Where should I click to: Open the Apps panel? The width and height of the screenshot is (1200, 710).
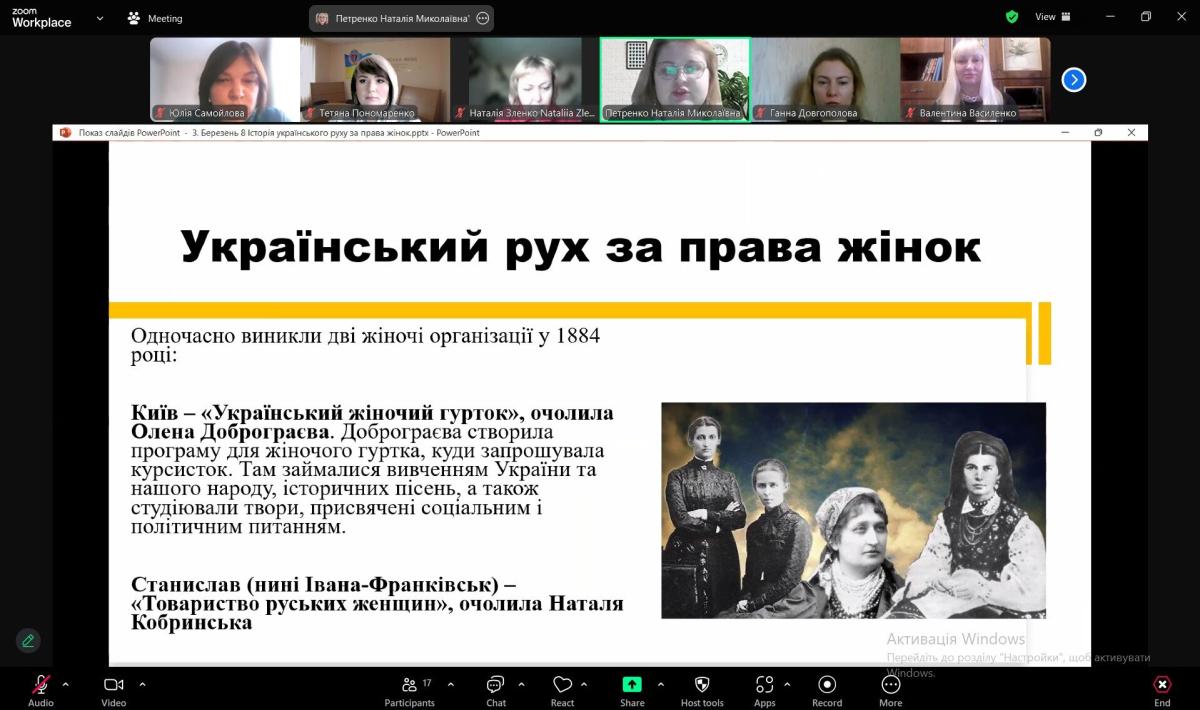(x=764, y=686)
